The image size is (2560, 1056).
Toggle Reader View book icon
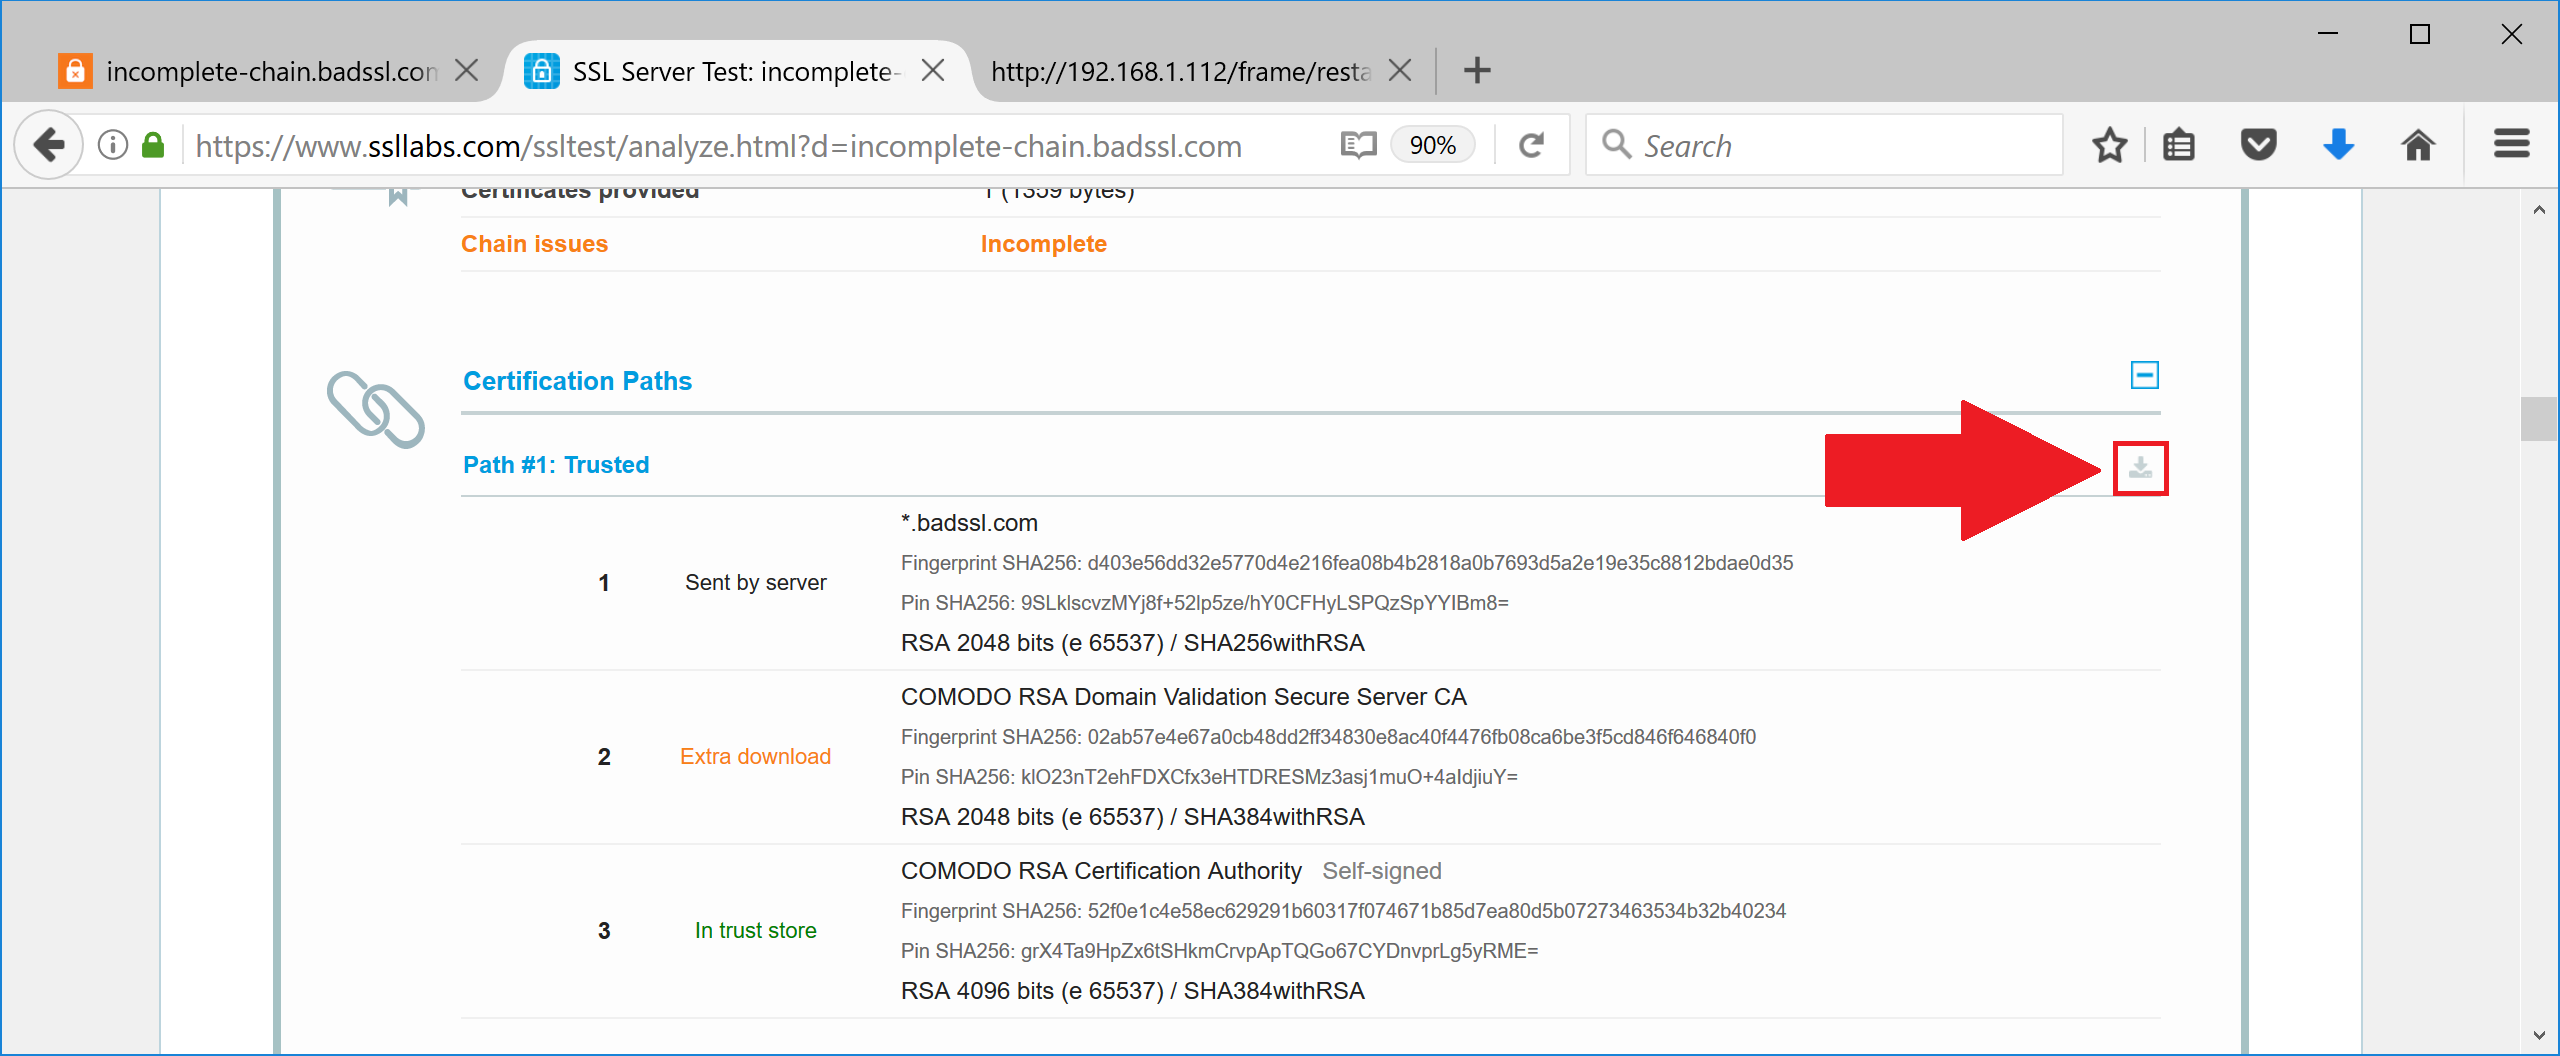pos(1358,146)
